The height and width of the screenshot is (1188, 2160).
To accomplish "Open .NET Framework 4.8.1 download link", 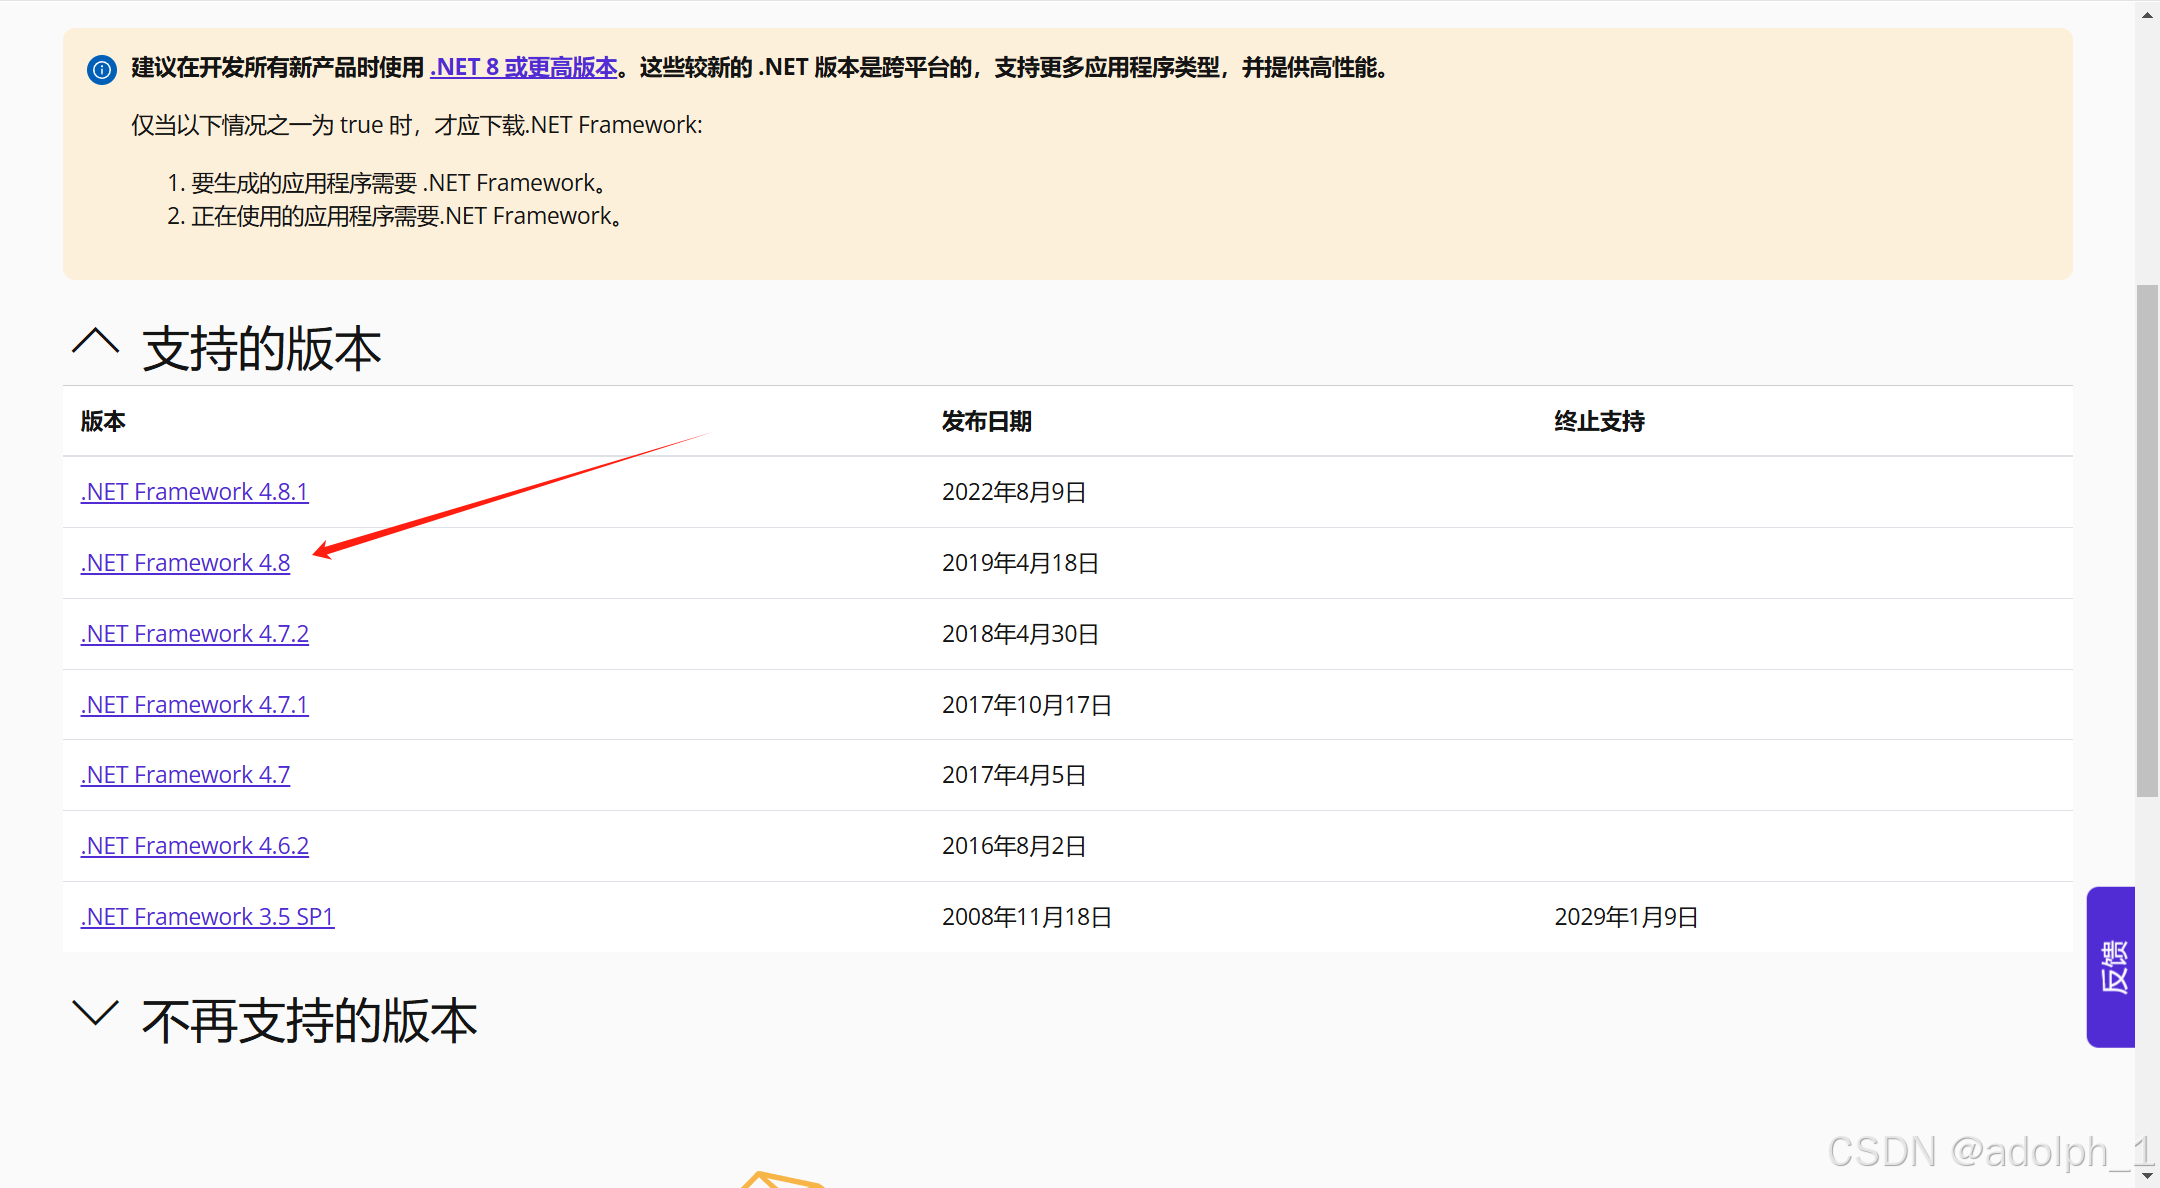I will 194,492.
